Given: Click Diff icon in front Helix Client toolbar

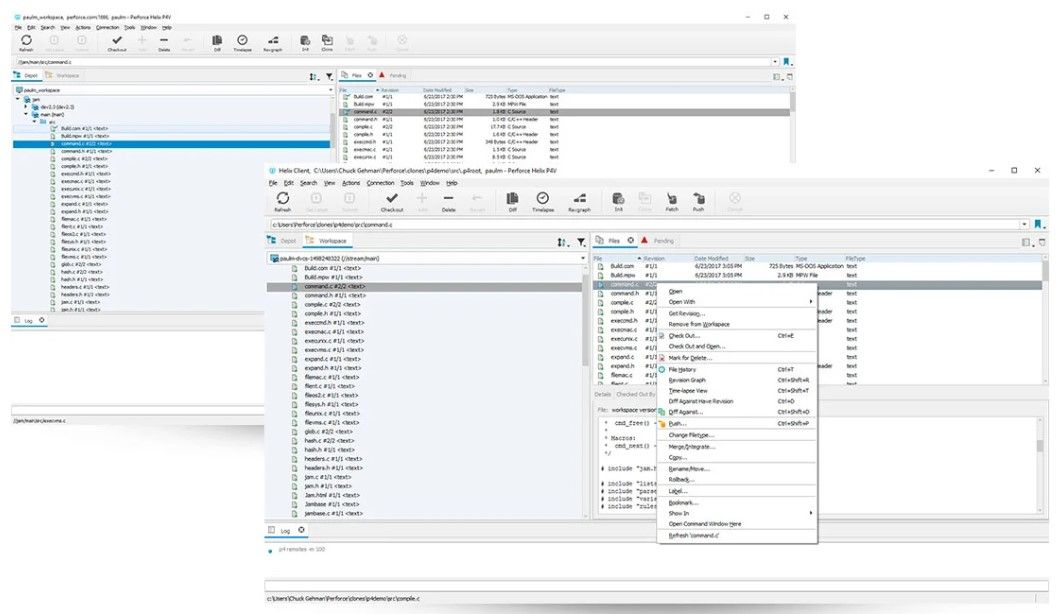Looking at the screenshot, I should click(513, 198).
